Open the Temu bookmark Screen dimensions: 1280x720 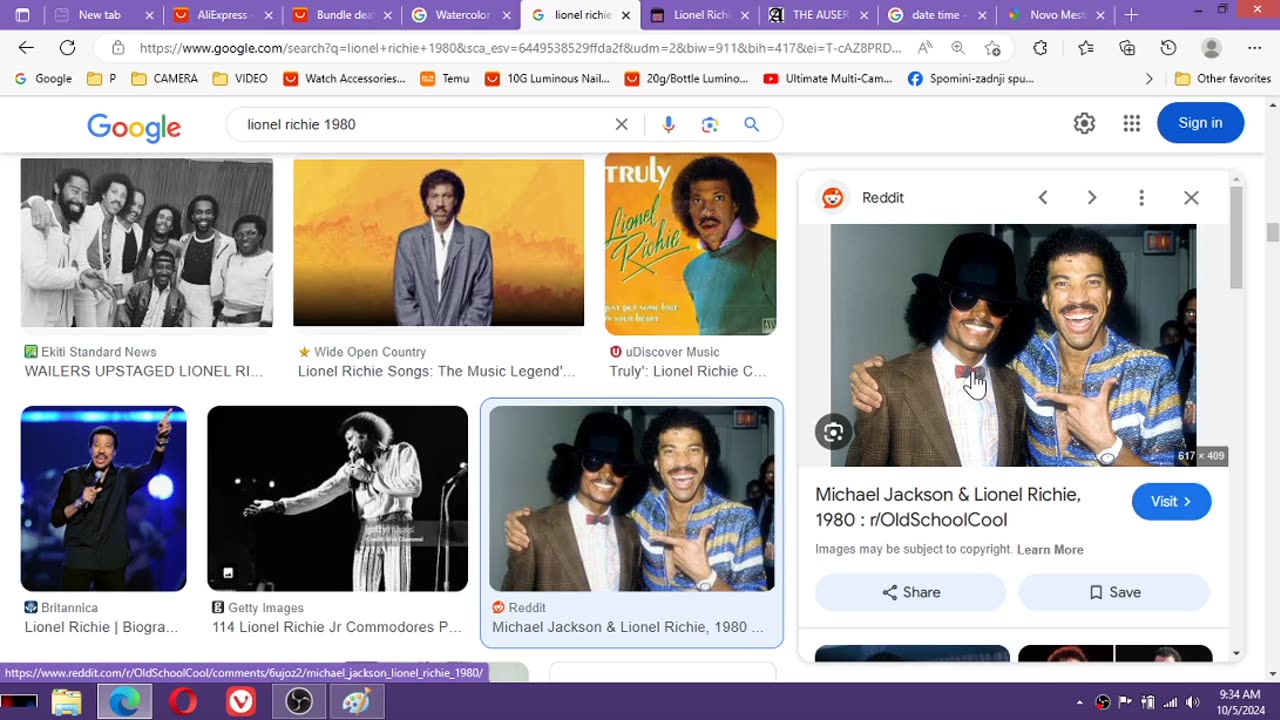tap(444, 78)
